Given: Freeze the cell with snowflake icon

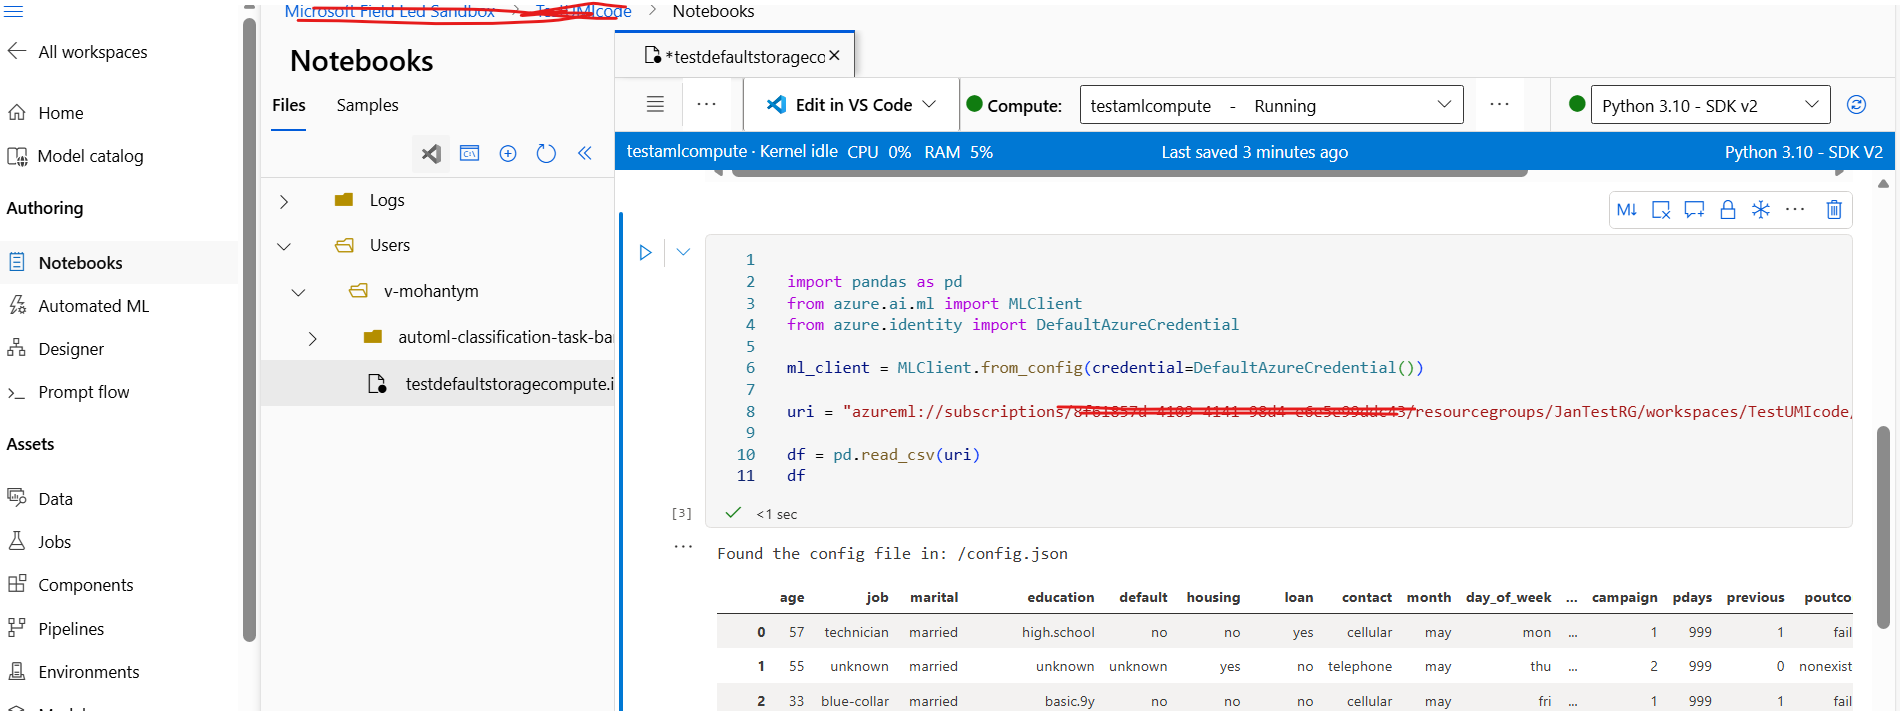Looking at the screenshot, I should [x=1761, y=209].
